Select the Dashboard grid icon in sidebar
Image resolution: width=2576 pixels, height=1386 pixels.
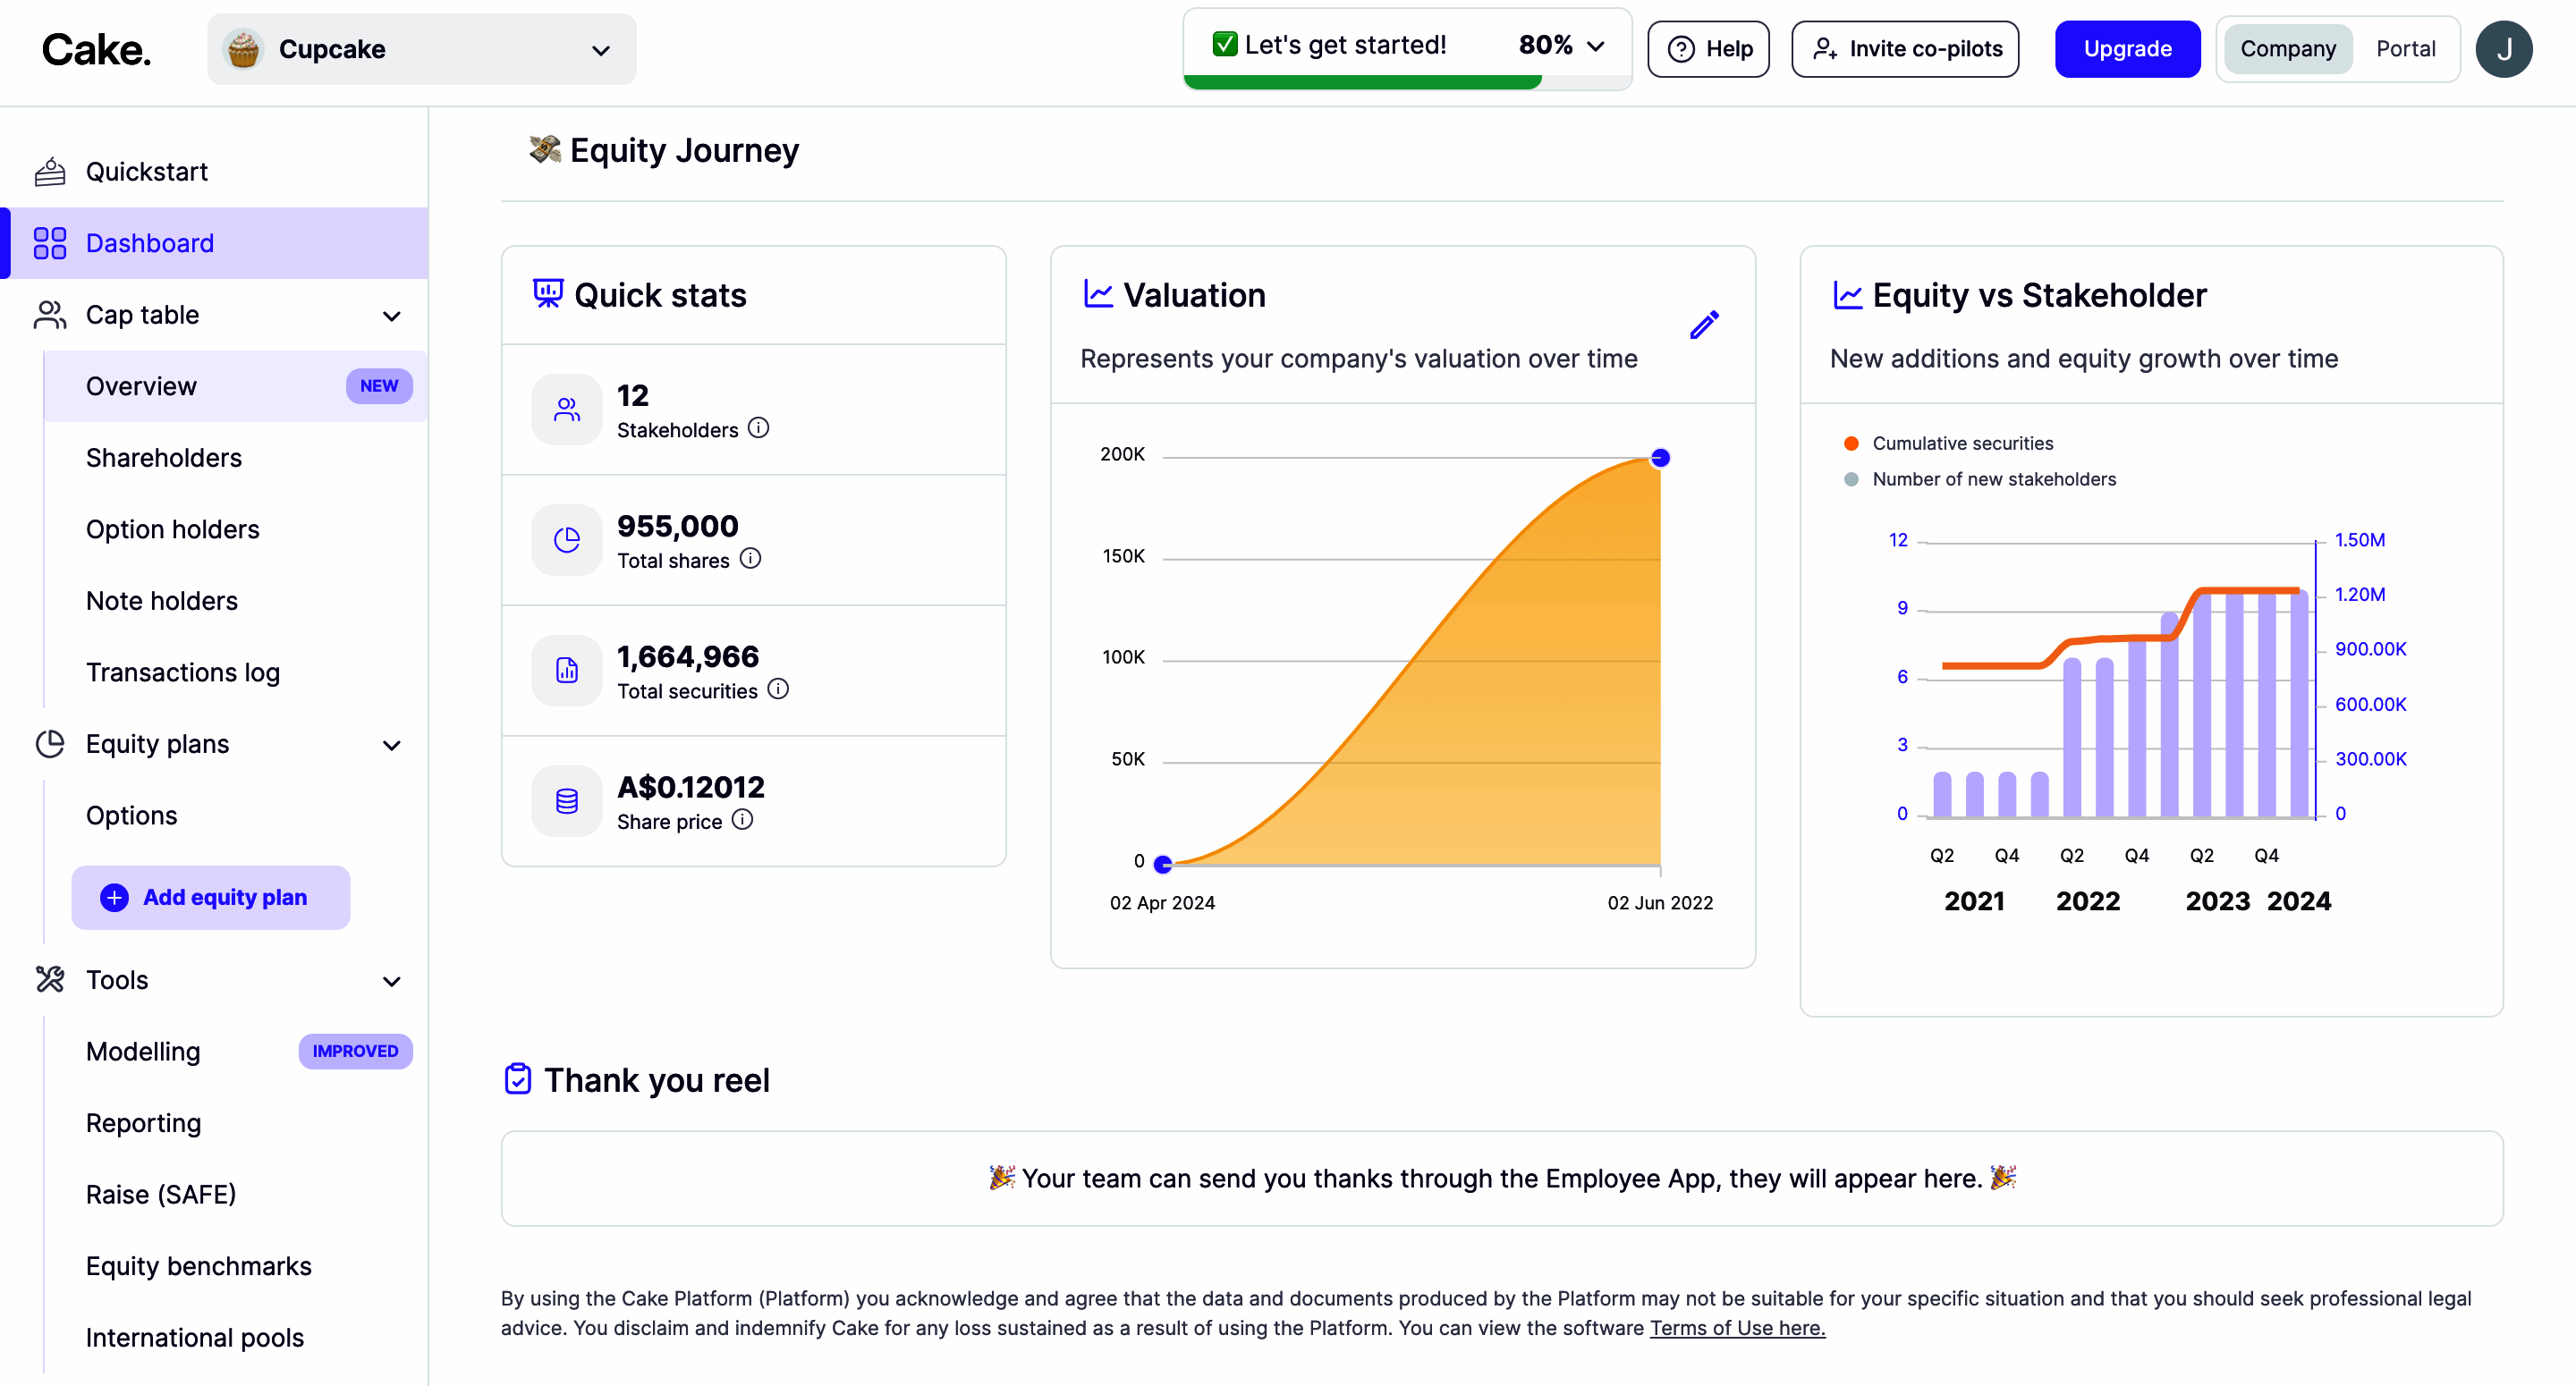point(49,242)
